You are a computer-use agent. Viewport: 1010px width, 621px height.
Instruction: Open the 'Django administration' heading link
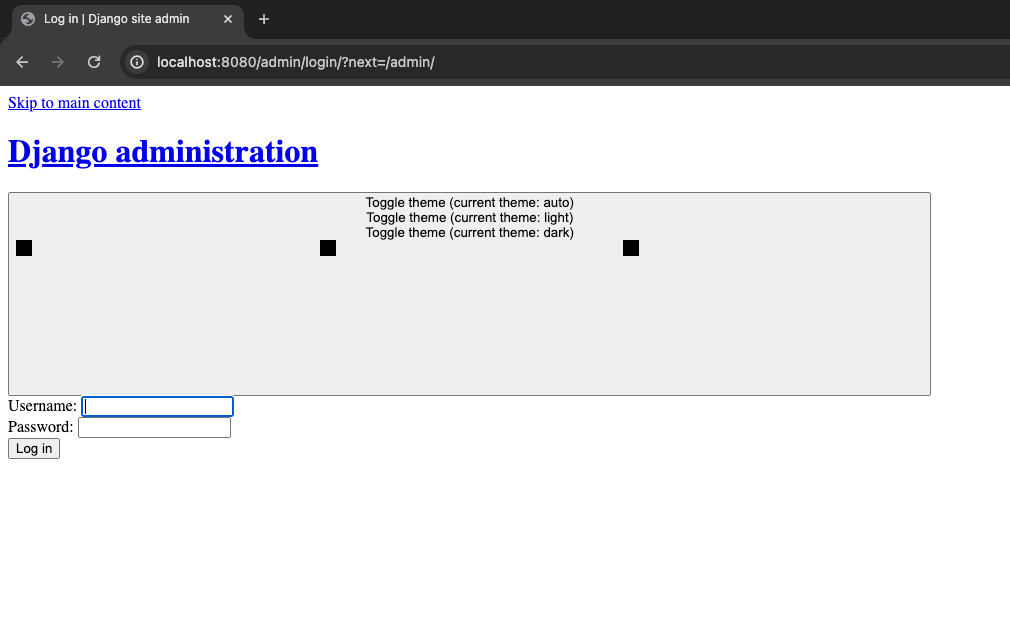click(163, 152)
